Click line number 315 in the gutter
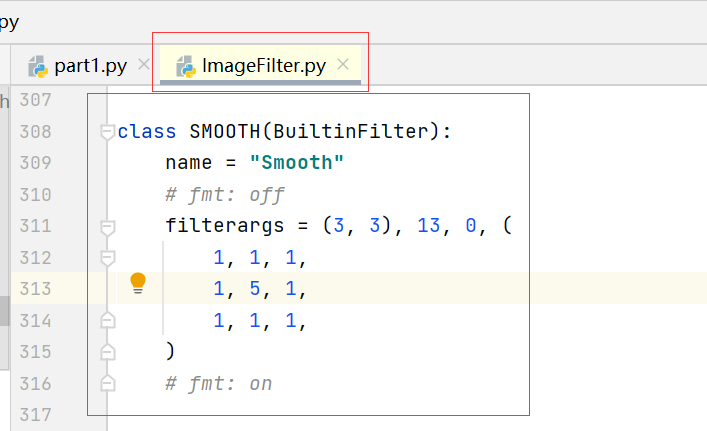The width and height of the screenshot is (707, 431). (36, 352)
